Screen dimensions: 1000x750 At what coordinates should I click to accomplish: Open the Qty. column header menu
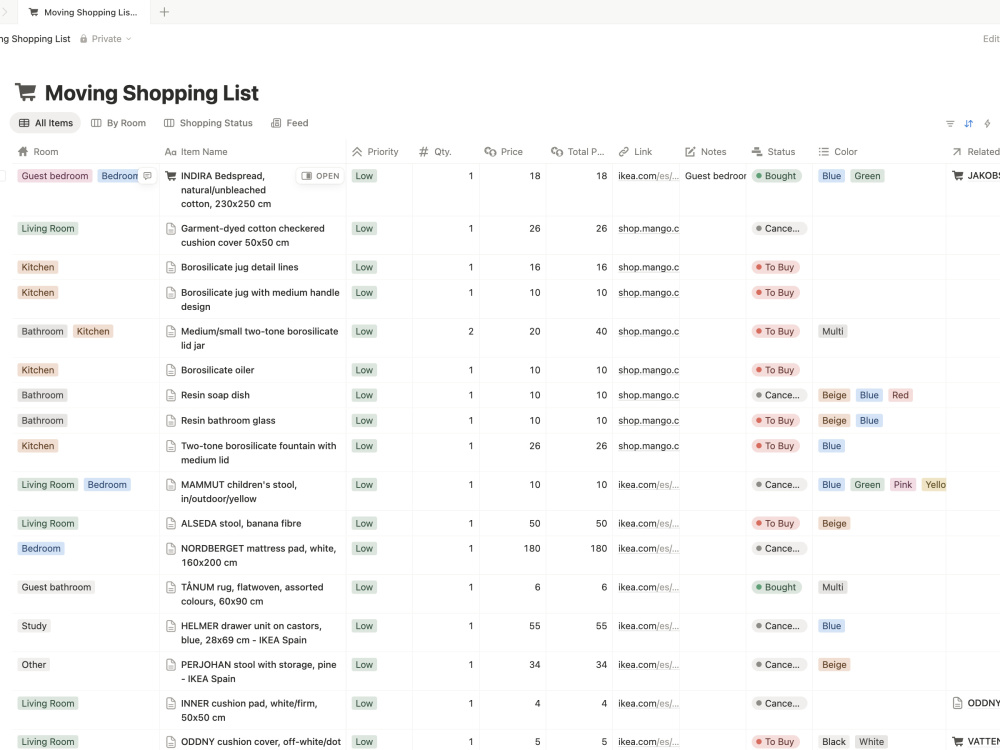[x=445, y=152]
